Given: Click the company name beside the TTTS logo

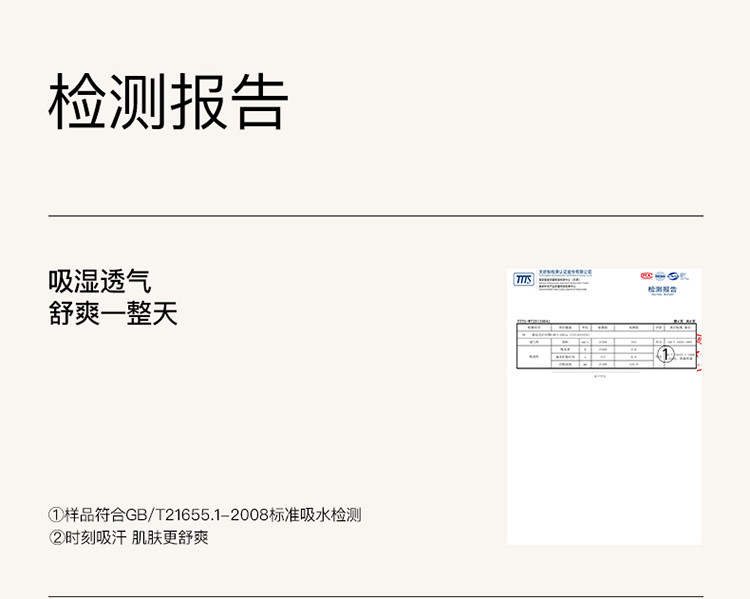Looking at the screenshot, I should coord(565,272).
